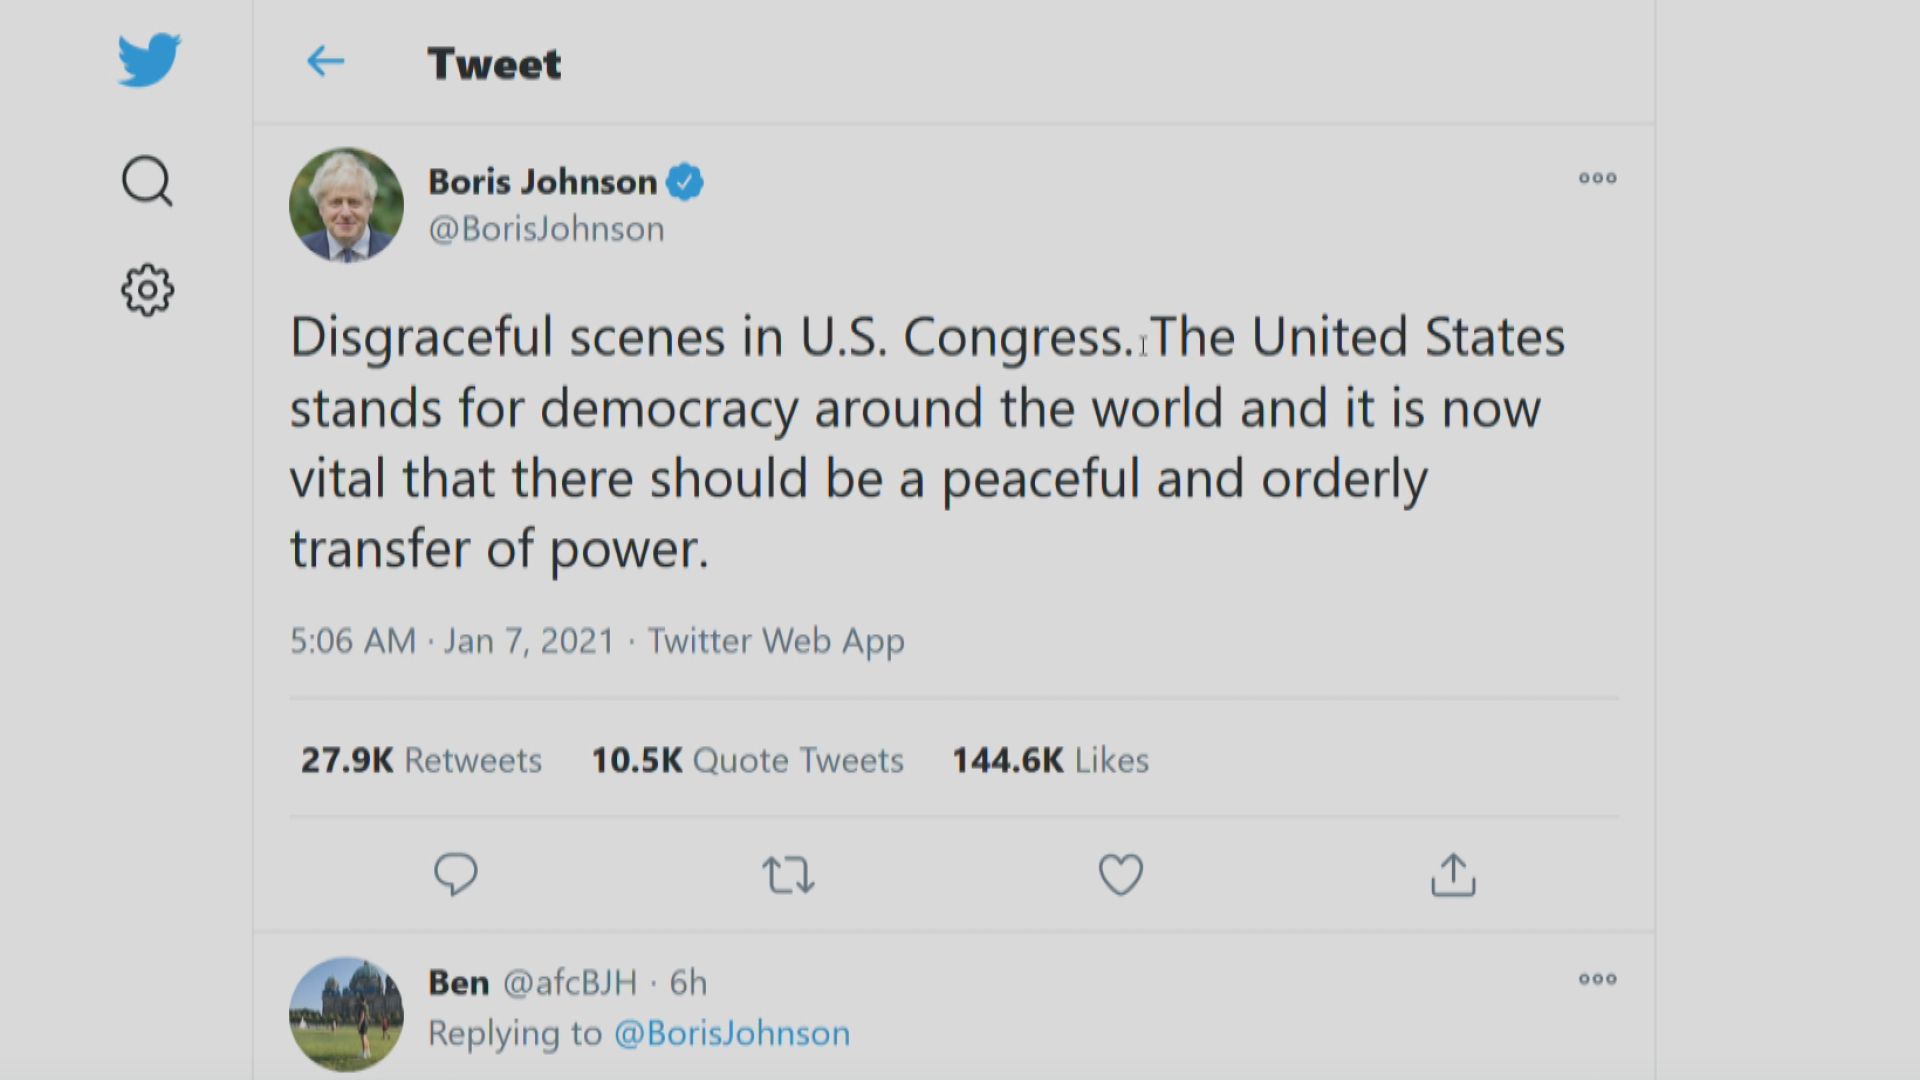View the 27.9K Retweets list
Viewport: 1920px width, 1080px height.
tap(421, 760)
